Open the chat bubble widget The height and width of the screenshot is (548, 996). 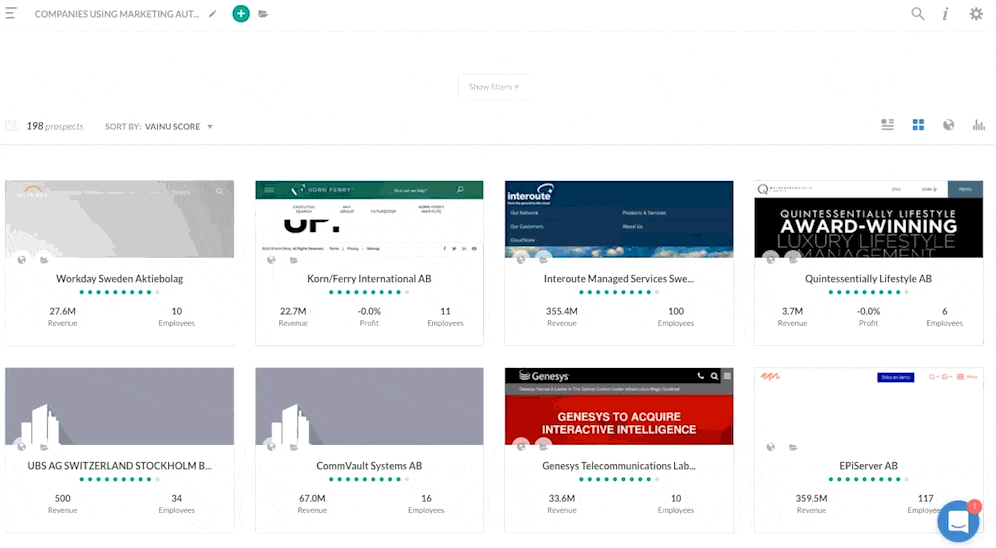[x=957, y=521]
